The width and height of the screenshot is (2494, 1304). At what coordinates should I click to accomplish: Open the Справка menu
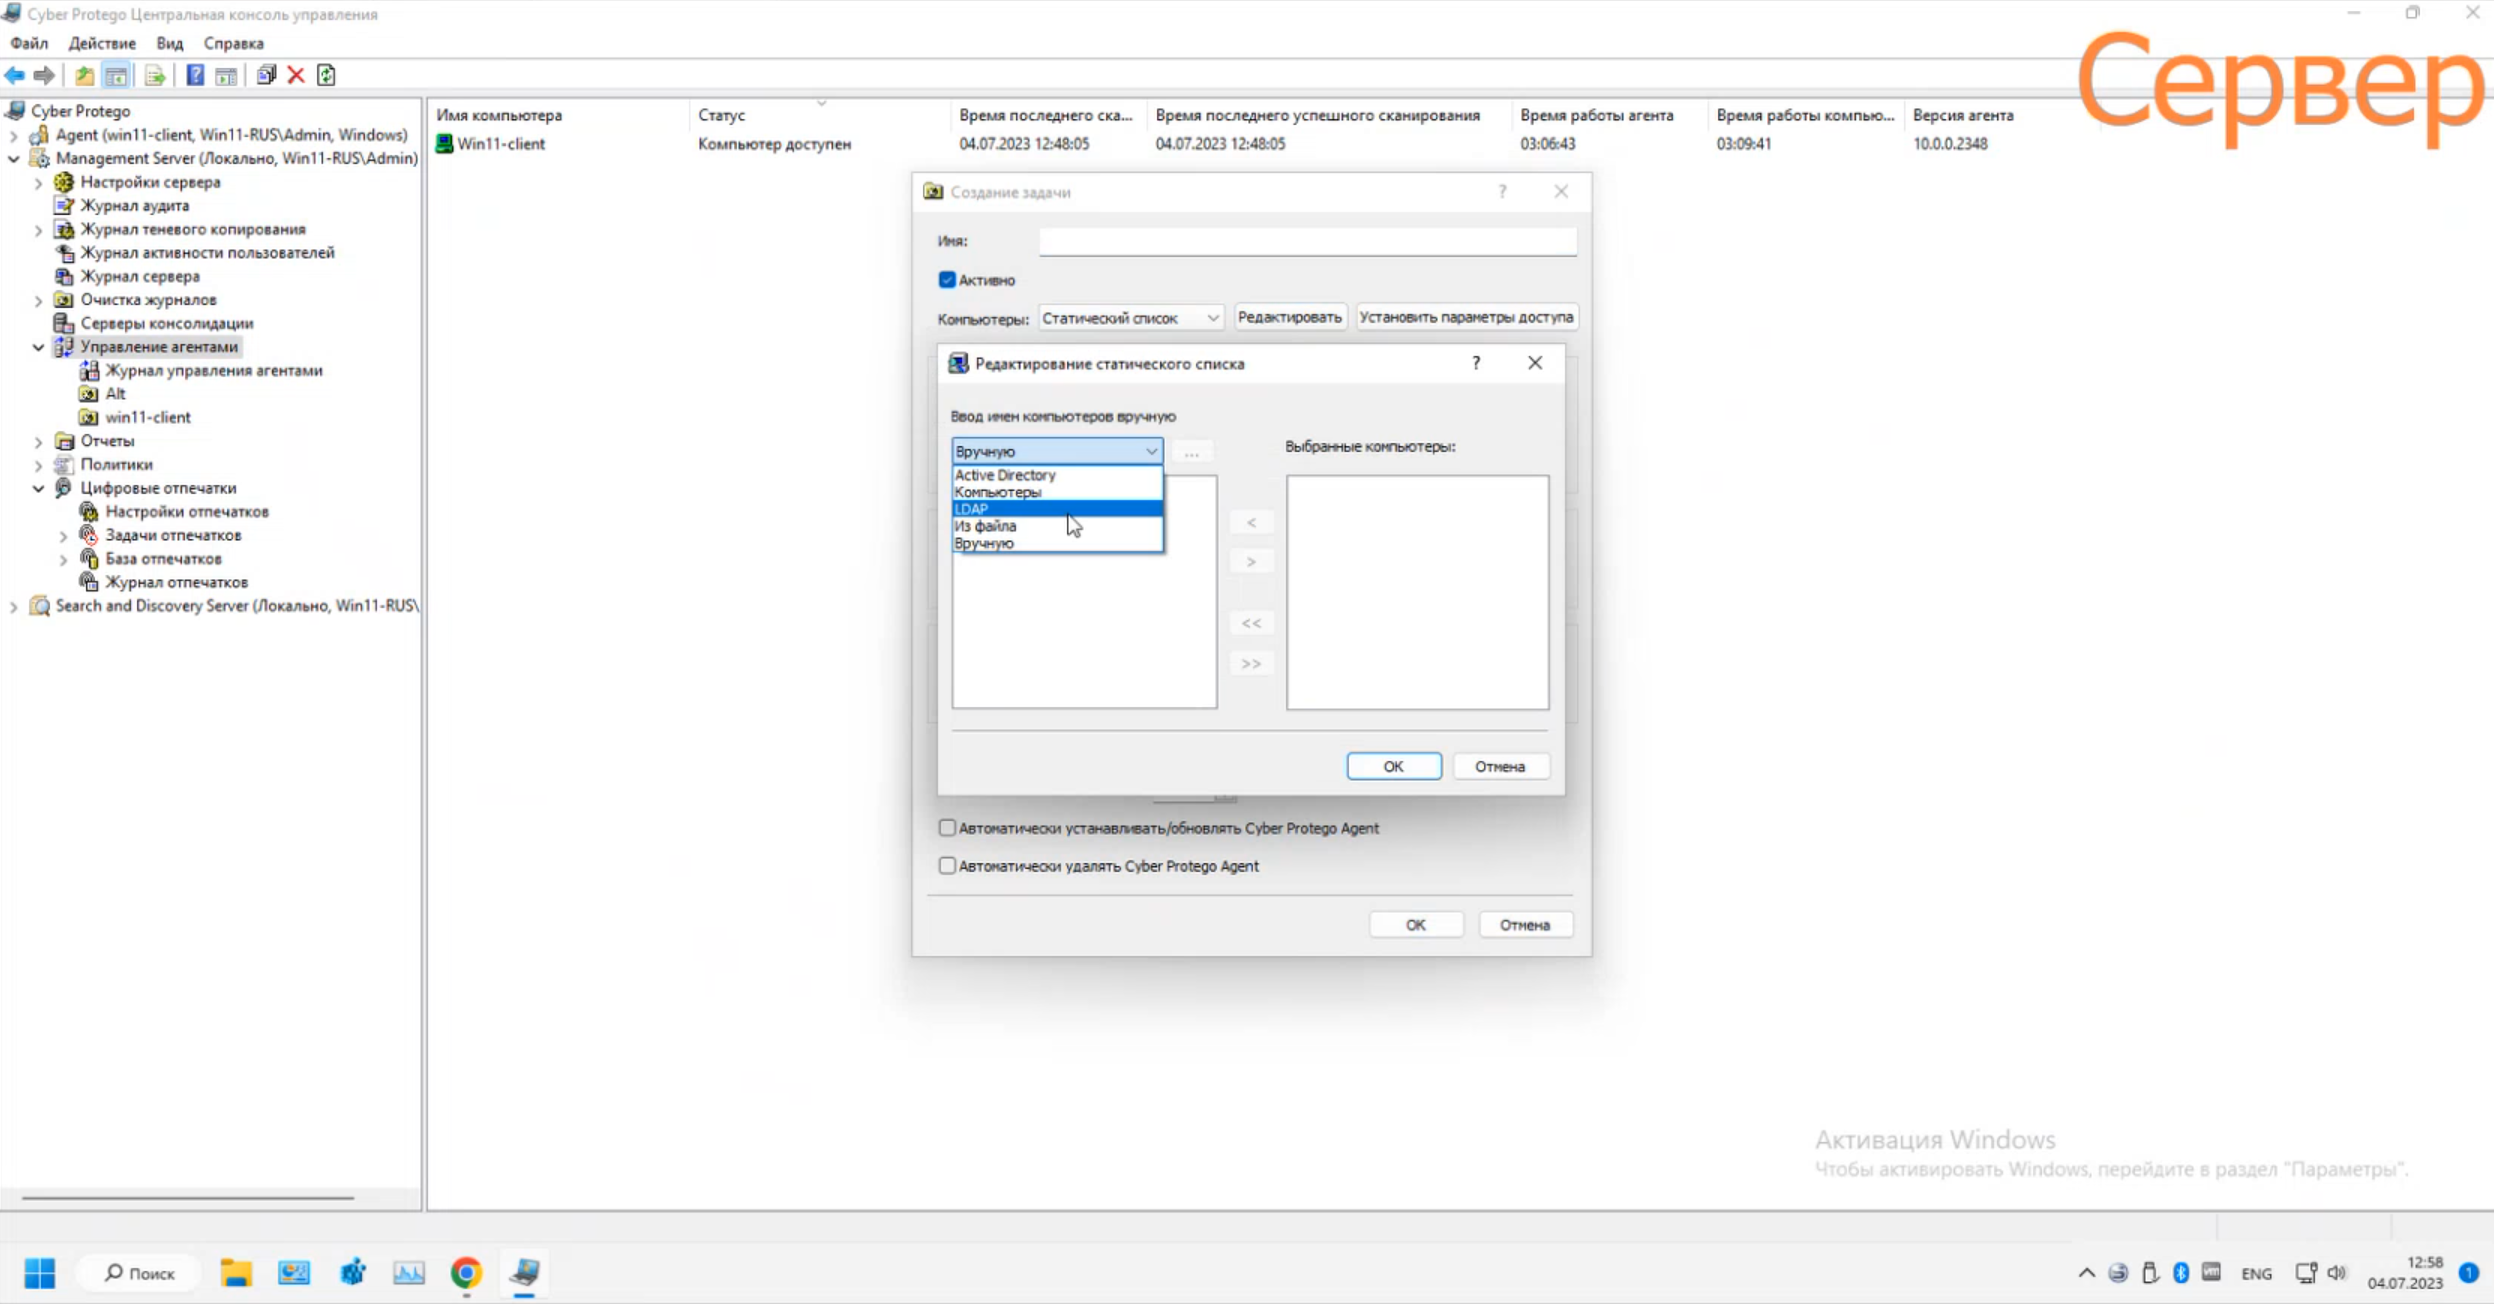click(x=233, y=43)
